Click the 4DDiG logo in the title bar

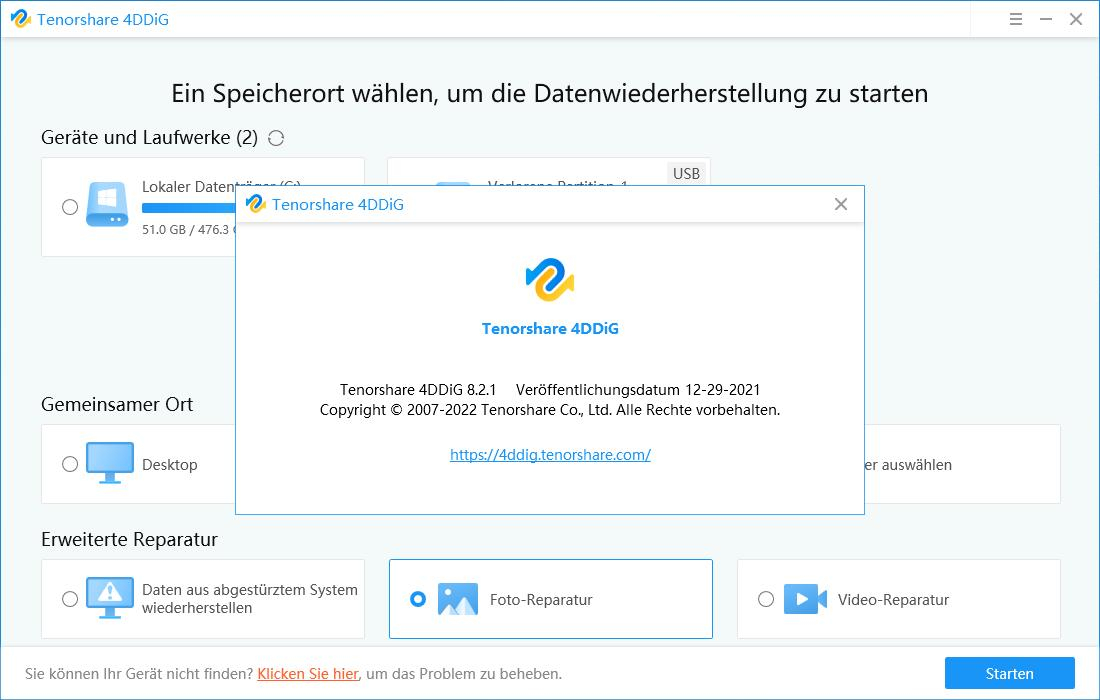(x=20, y=18)
